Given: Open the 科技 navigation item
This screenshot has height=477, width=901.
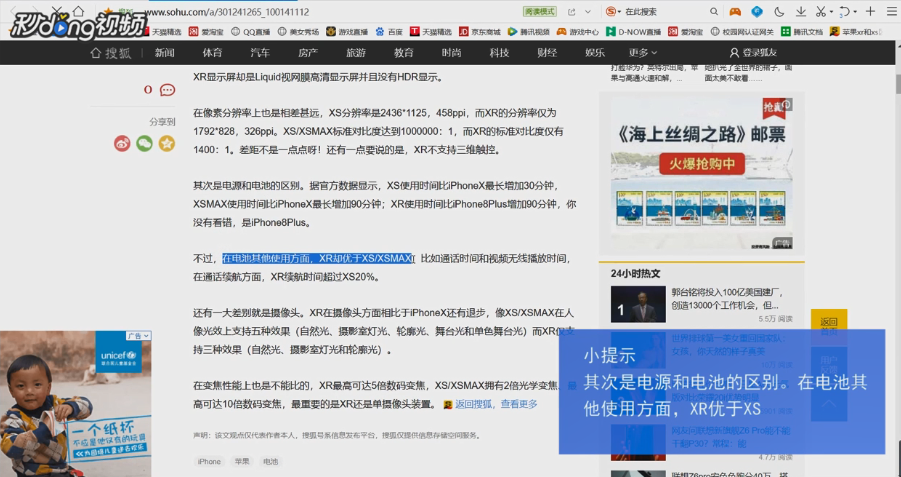Looking at the screenshot, I should coord(499,53).
